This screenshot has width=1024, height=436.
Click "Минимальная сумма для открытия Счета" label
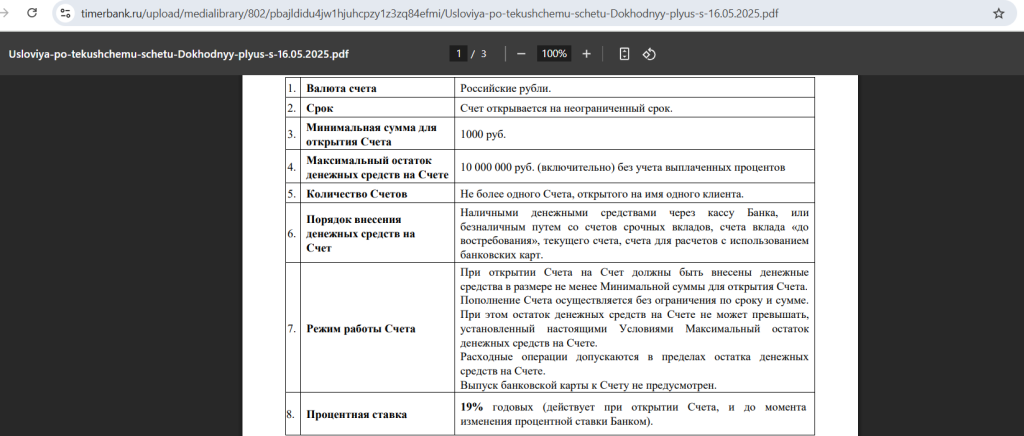371,134
